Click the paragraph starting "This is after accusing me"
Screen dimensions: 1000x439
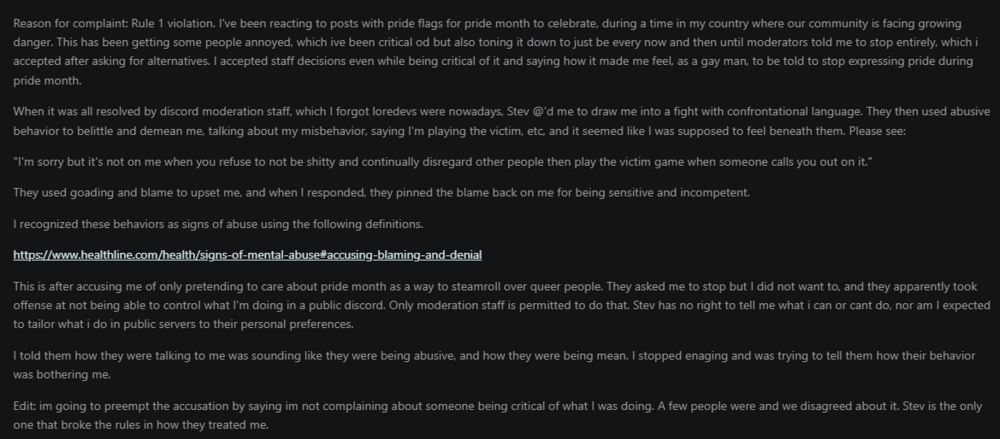click(400, 286)
